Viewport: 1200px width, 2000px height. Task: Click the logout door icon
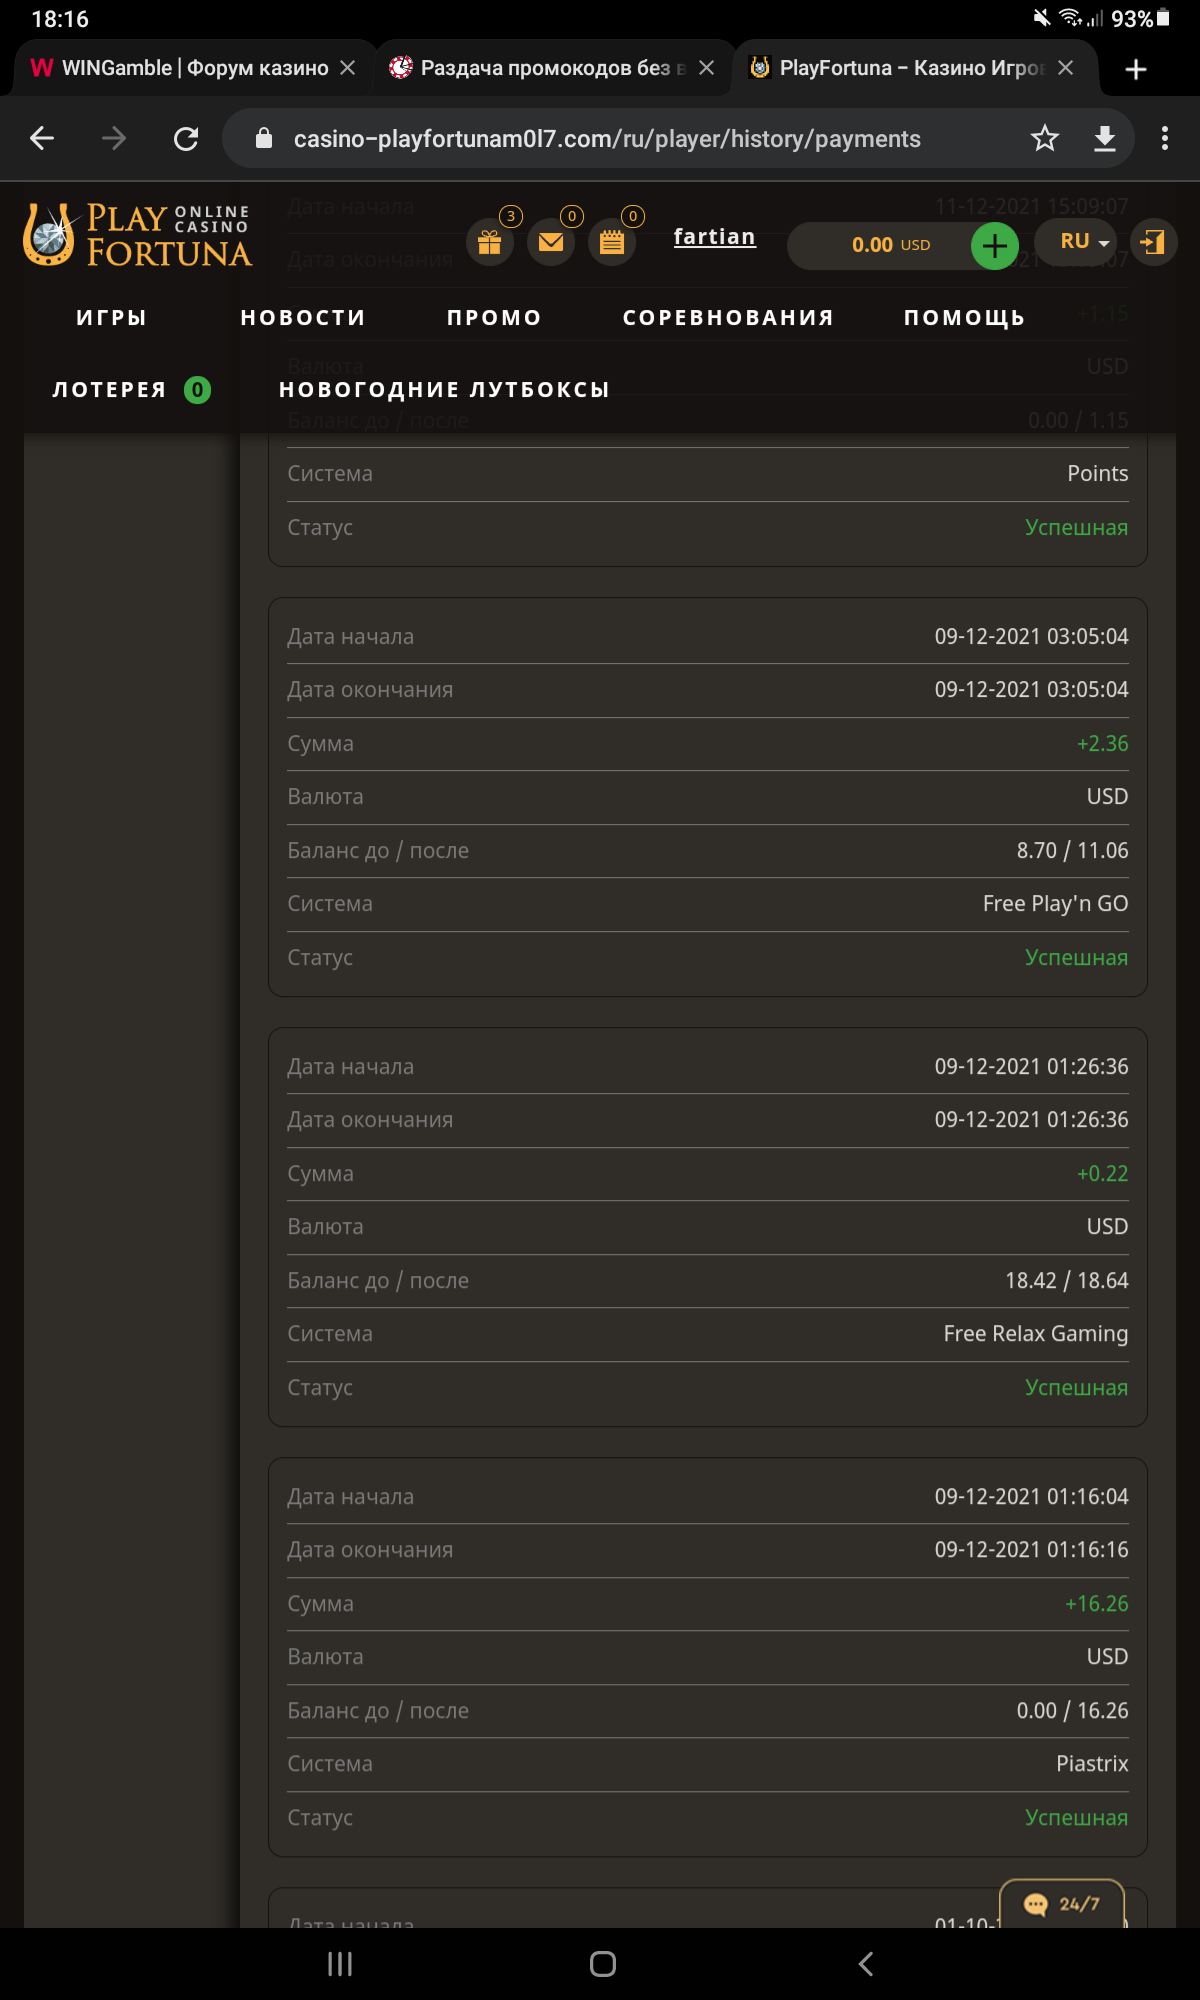tap(1153, 242)
